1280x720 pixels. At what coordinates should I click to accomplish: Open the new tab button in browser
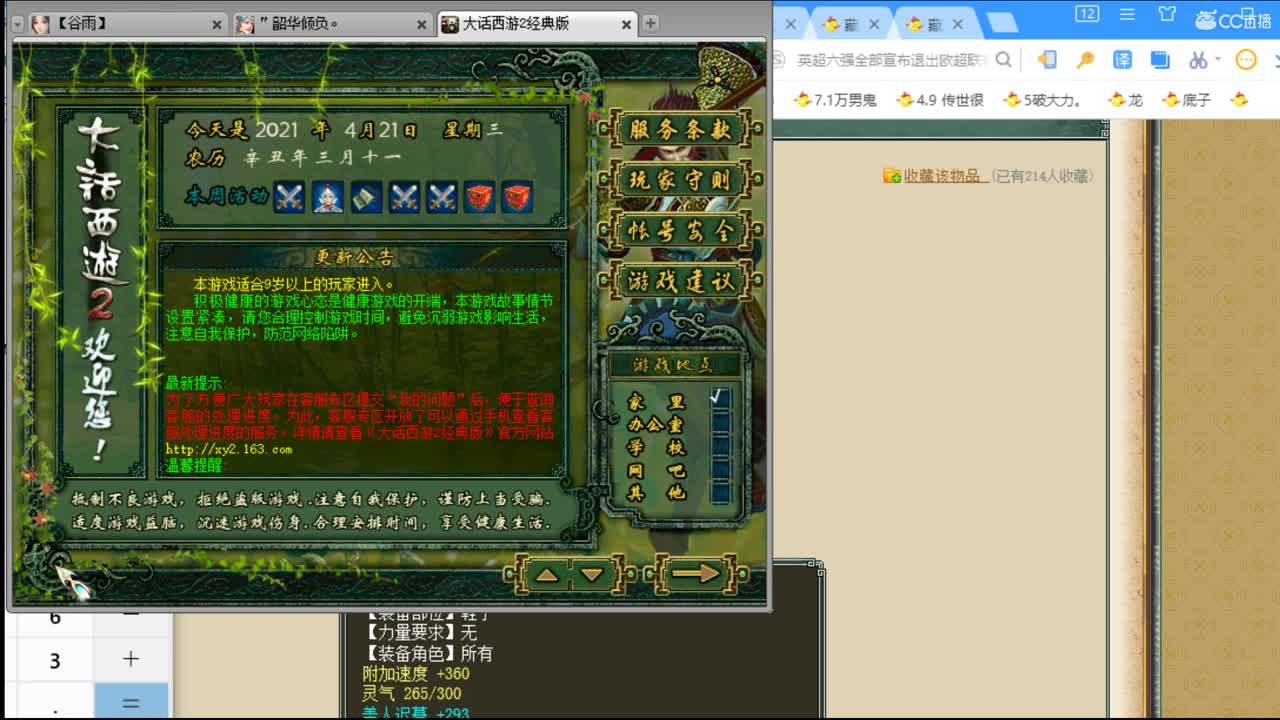[1002, 22]
